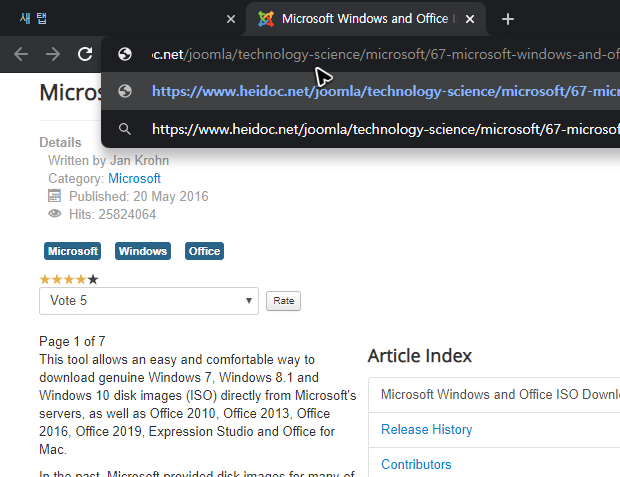Image resolution: width=620 pixels, height=477 pixels.
Task: Click the Office tag badge
Action: [x=204, y=251]
